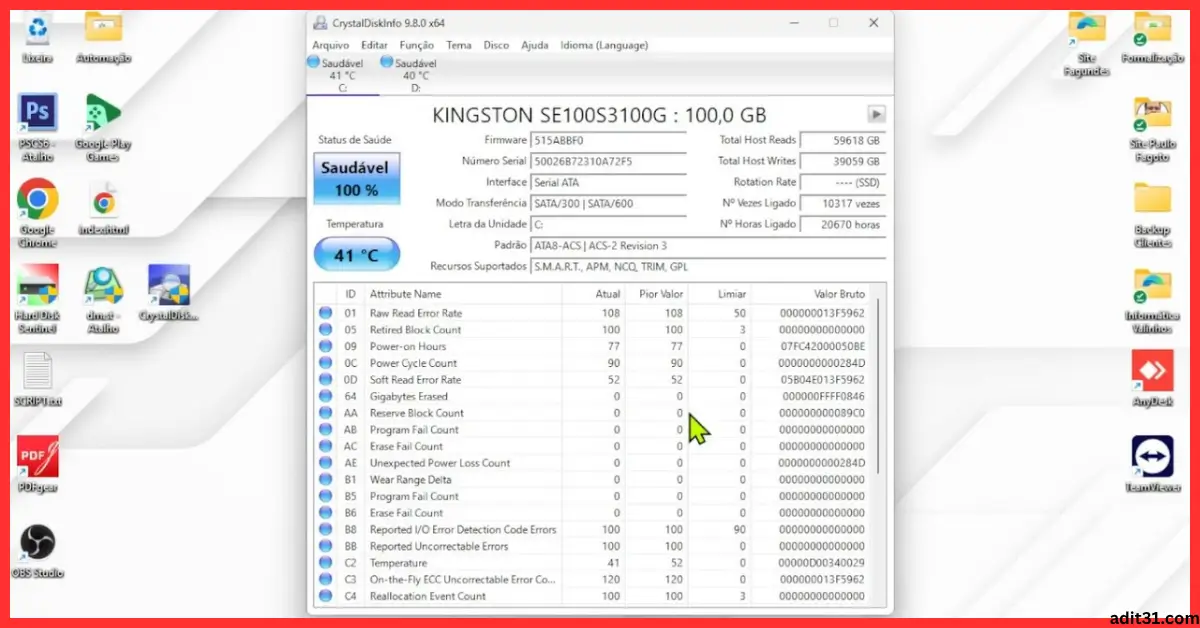Select the Soft Read Error Rate row
The height and width of the screenshot is (628, 1200).
click(594, 380)
